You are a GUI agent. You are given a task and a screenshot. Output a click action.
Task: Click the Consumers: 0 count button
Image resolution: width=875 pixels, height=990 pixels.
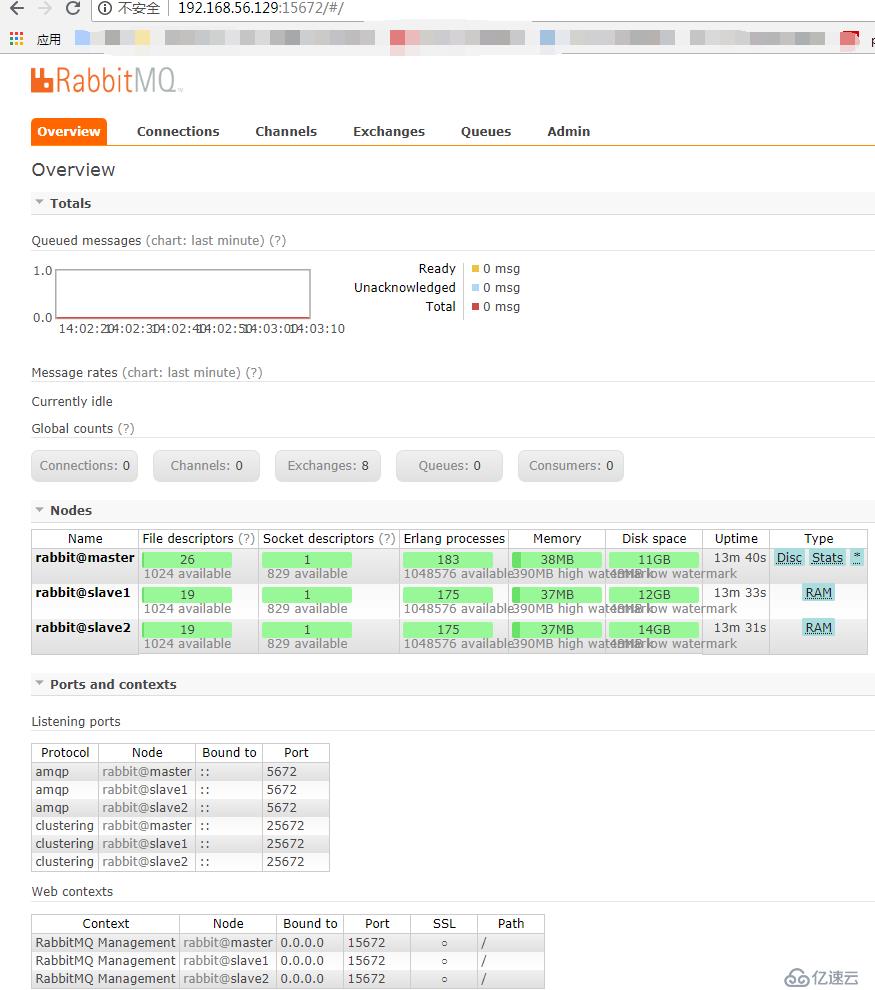[x=571, y=466]
